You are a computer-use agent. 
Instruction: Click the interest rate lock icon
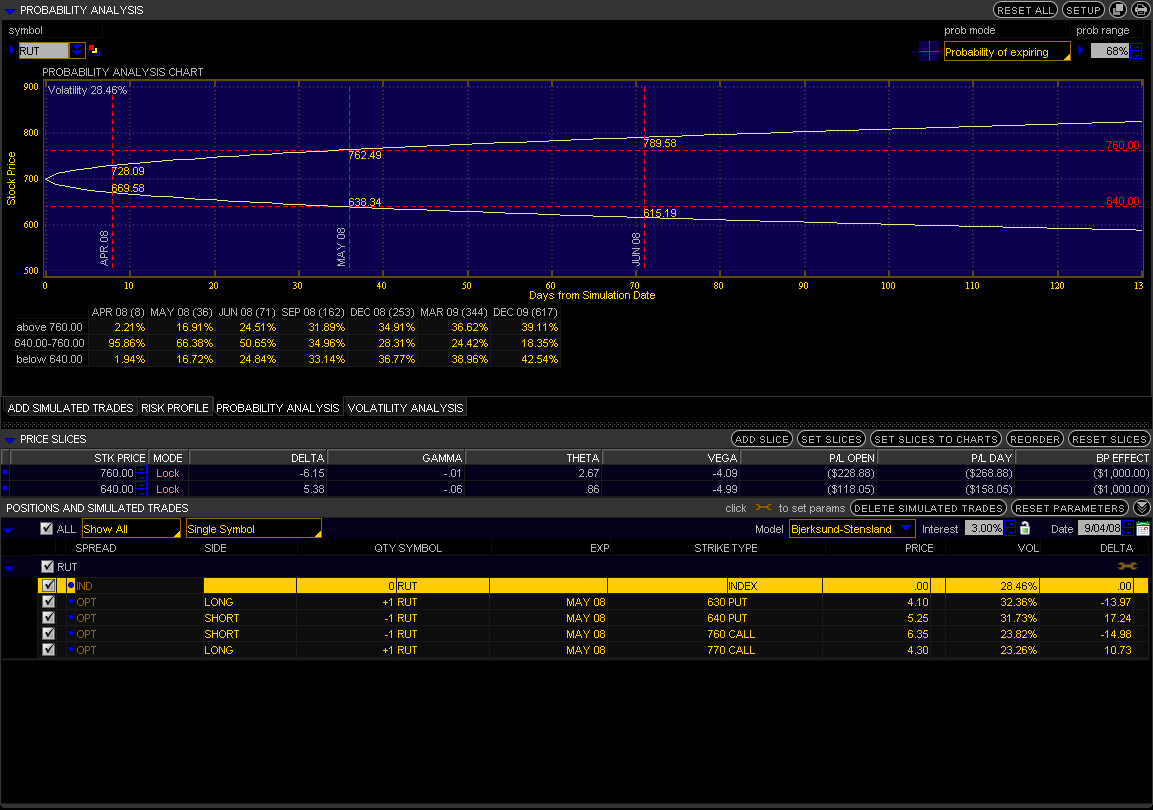[1024, 528]
